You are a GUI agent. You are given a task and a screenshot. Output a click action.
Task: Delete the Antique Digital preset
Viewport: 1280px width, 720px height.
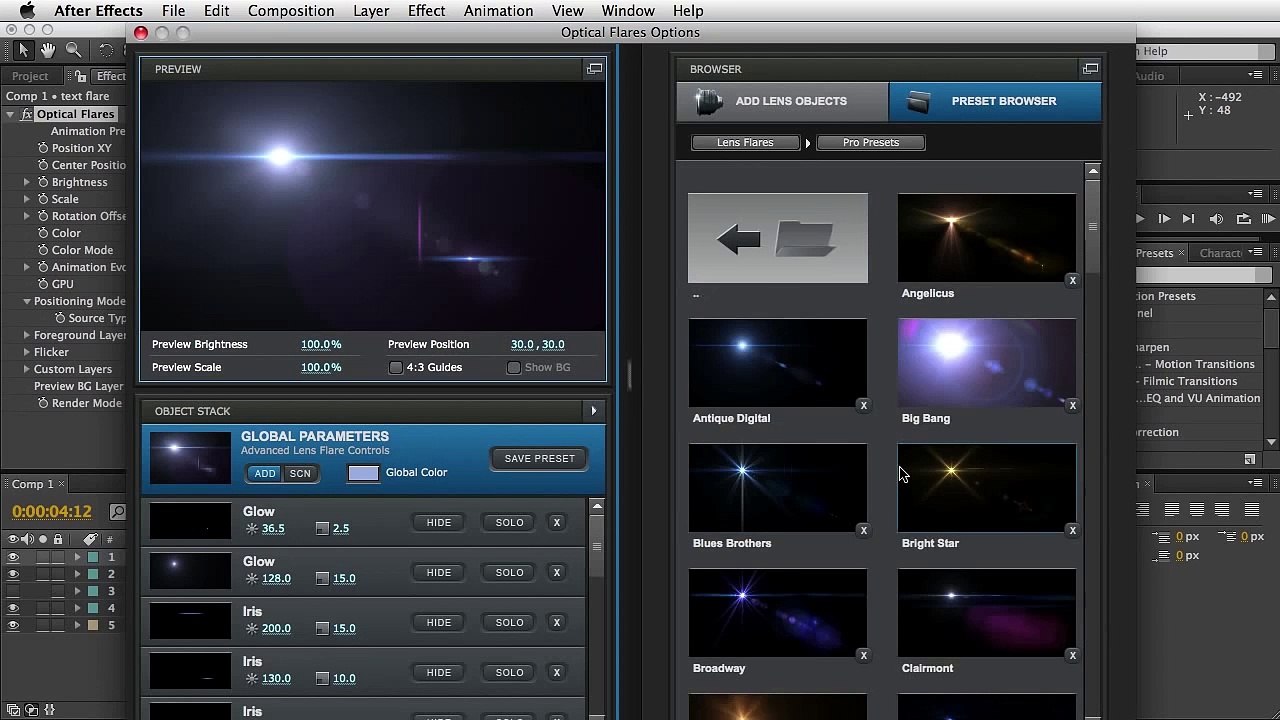click(863, 405)
